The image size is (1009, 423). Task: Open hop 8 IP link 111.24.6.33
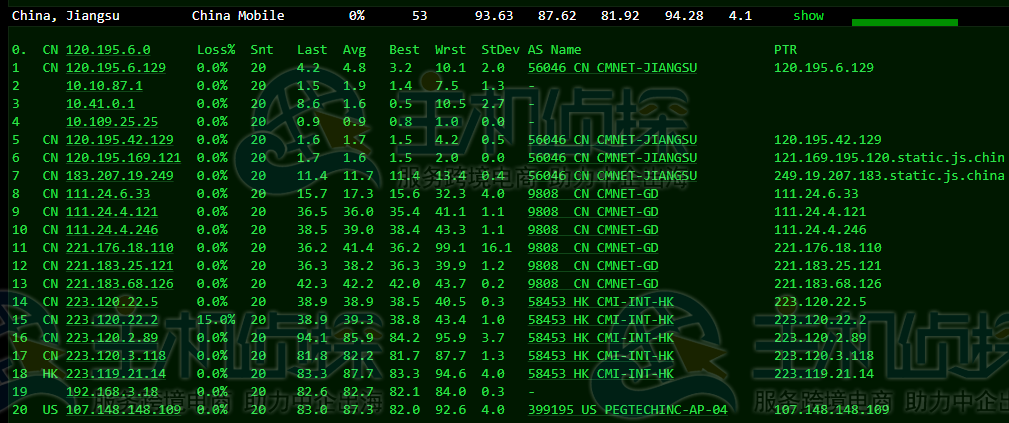coord(108,194)
